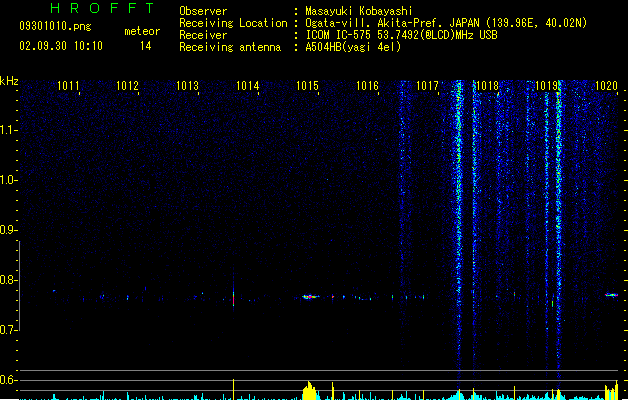Image resolution: width=629 pixels, height=400 pixels.
Task: Click the meteor echo beneath the 1020 marker
Action: click(x=611, y=295)
